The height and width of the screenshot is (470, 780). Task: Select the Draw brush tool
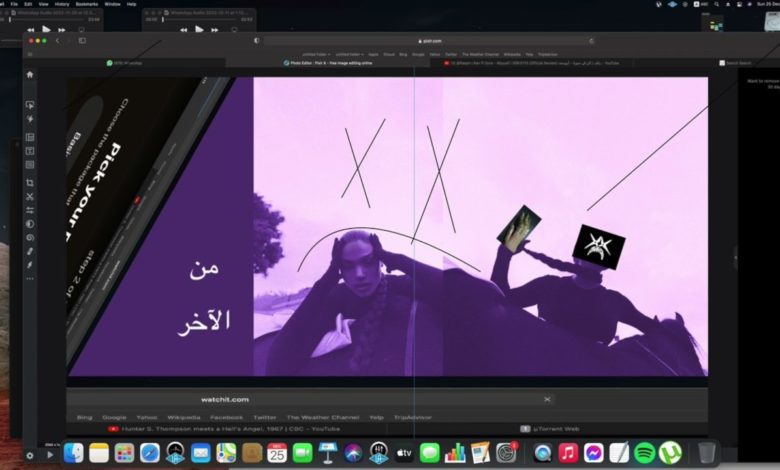[x=30, y=265]
